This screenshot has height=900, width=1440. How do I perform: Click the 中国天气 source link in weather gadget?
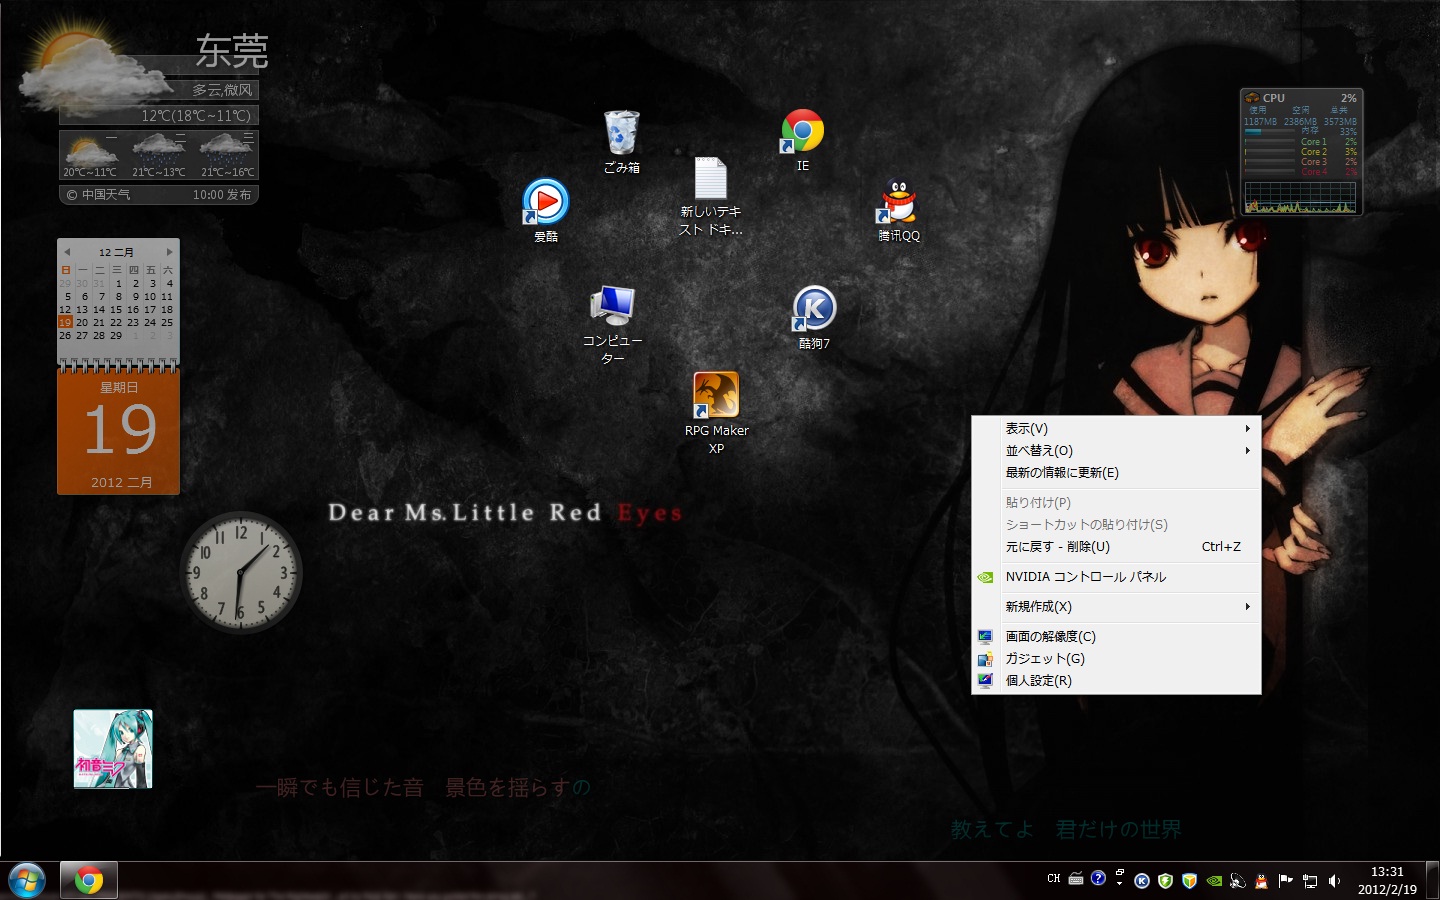(98, 195)
